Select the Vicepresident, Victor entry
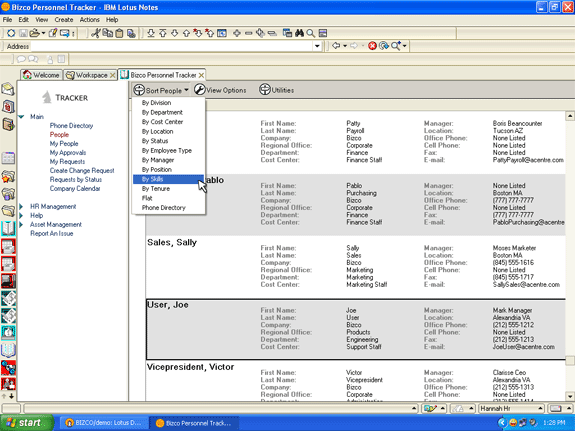Screen dimensions: 575x431 pyautogui.click(x=355, y=381)
